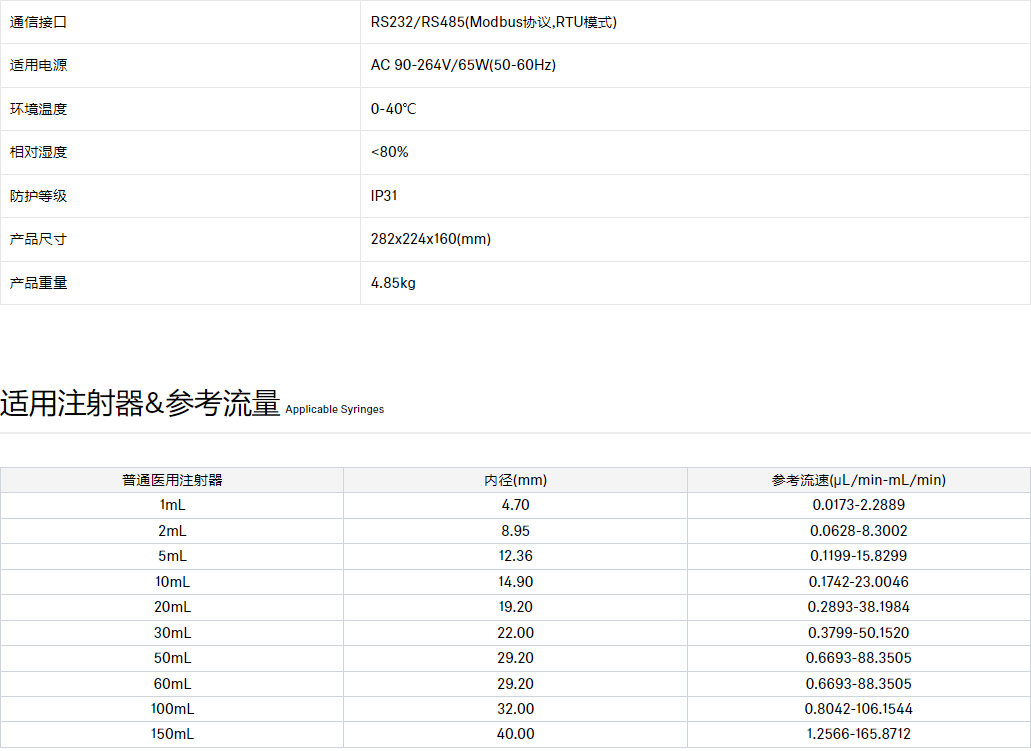Click the Applicable Syringes subtitle text

tap(334, 410)
